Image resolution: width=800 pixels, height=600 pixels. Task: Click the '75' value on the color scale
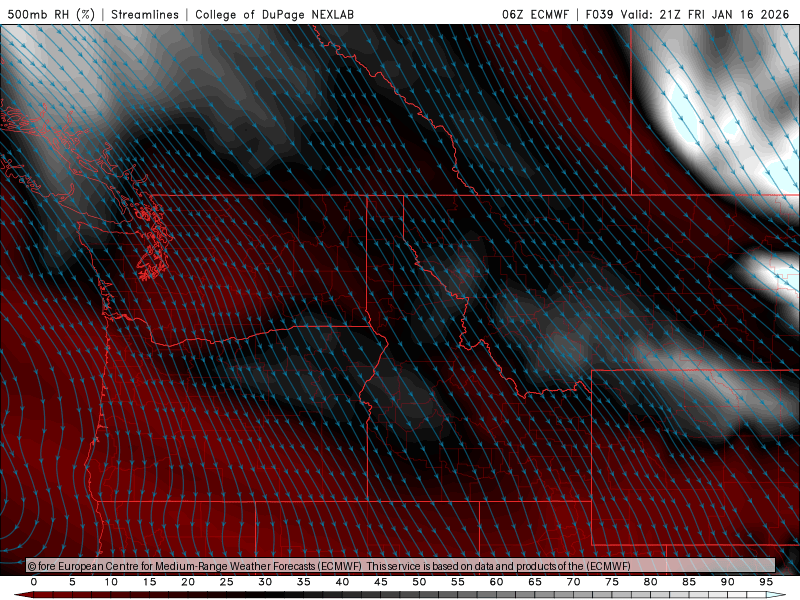pyautogui.click(x=612, y=582)
